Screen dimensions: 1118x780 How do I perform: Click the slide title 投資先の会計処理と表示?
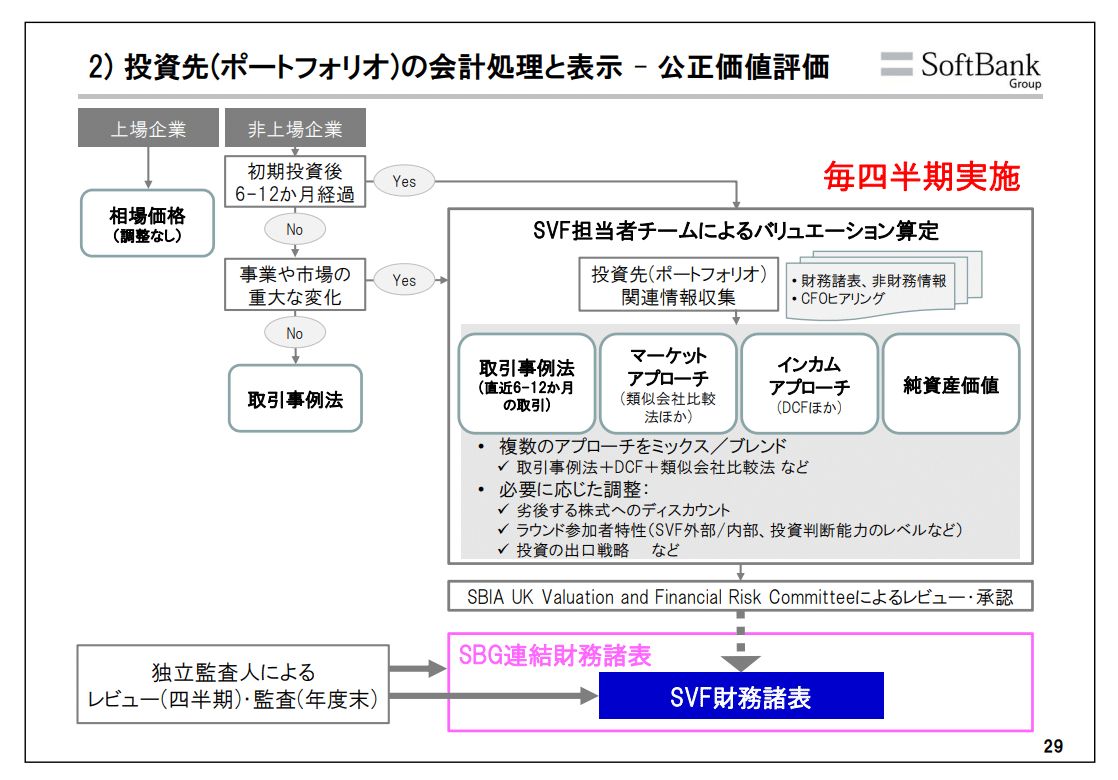click(458, 67)
